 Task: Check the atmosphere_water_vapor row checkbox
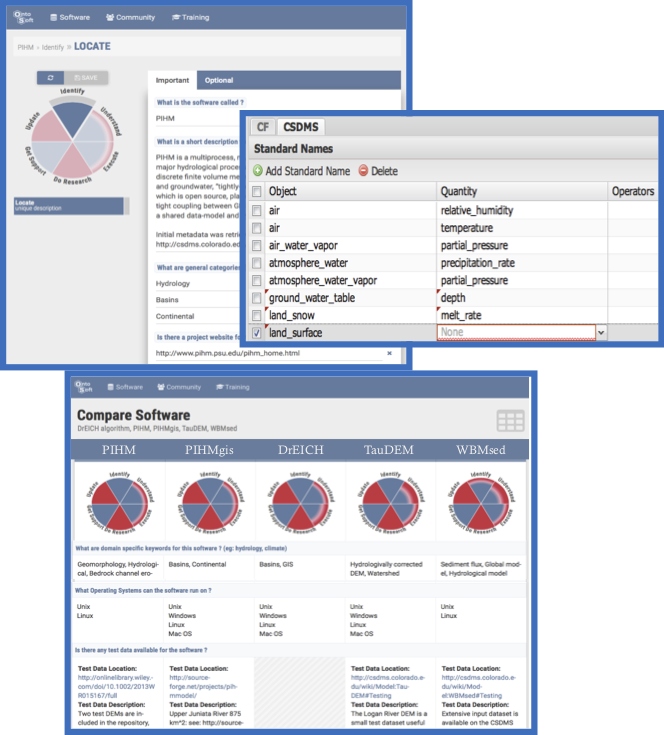point(257,280)
